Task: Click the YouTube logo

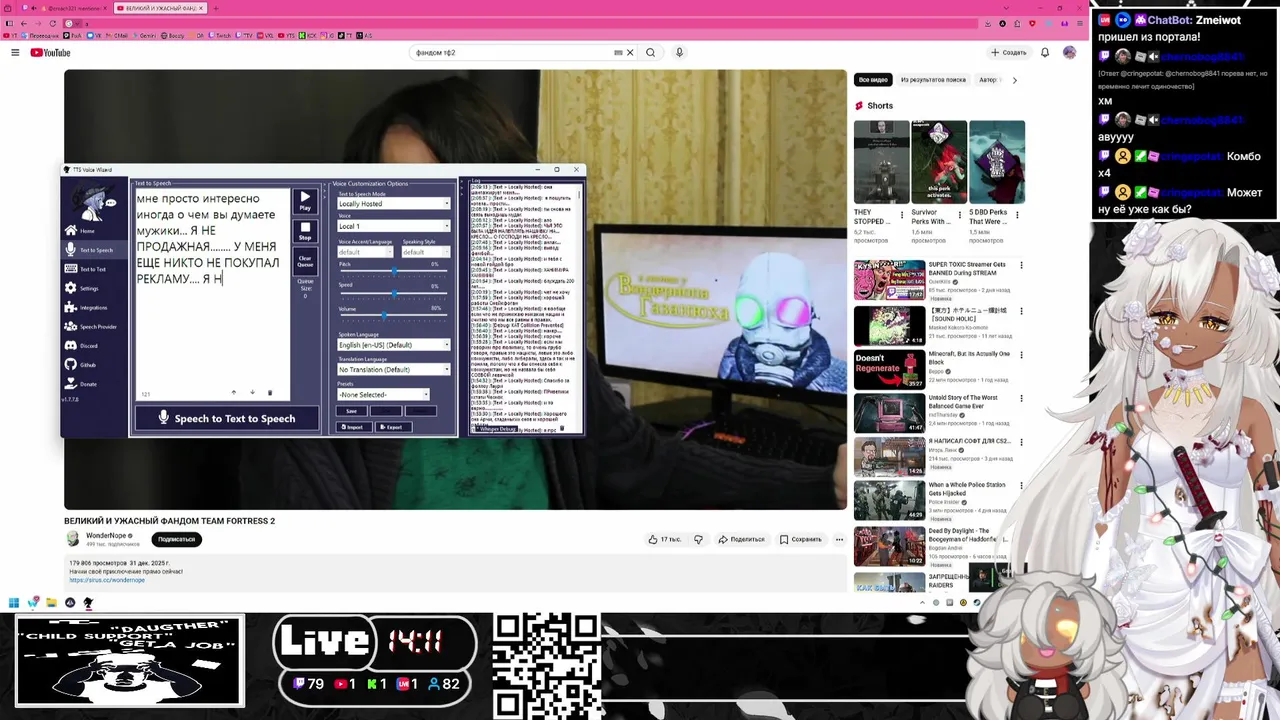Action: pyautogui.click(x=50, y=53)
